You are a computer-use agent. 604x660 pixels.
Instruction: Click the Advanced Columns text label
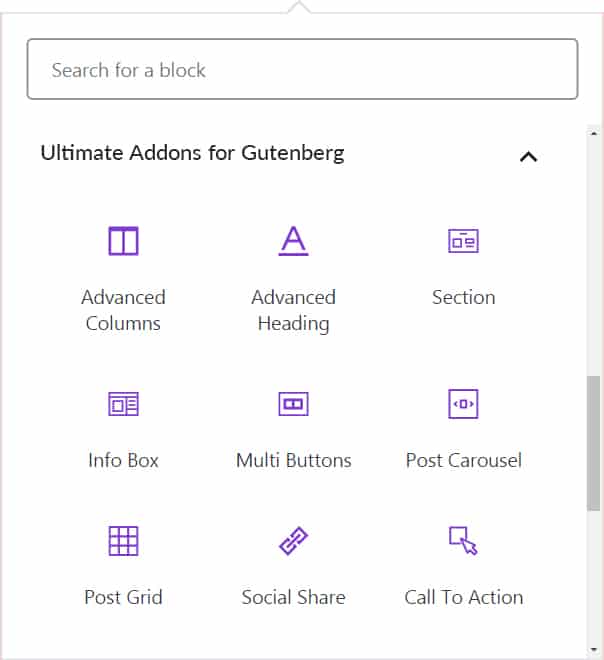123,310
